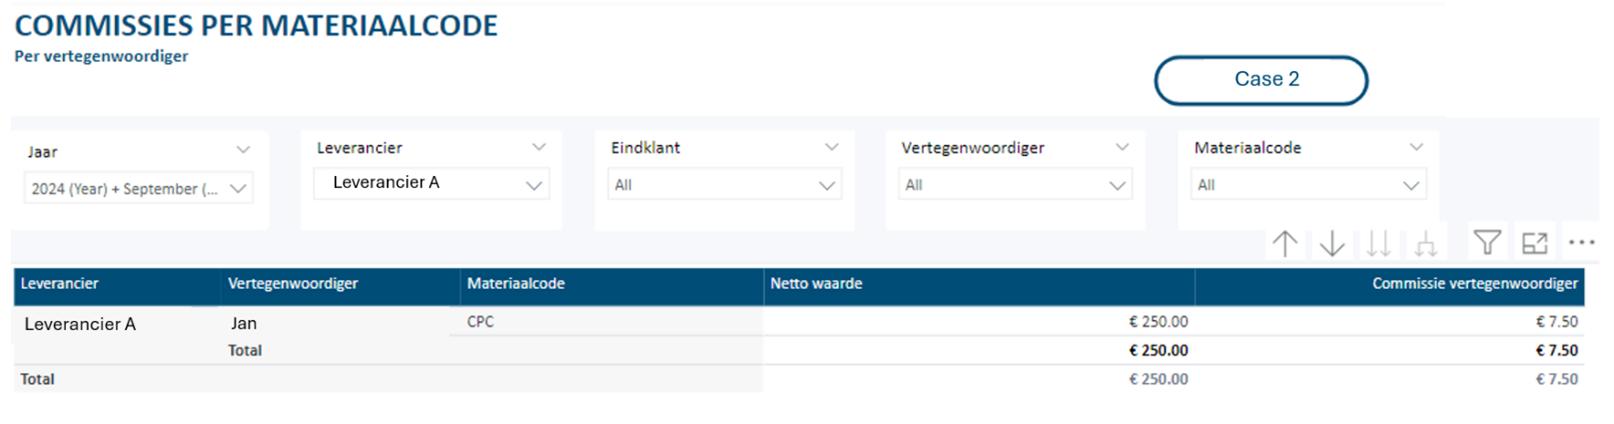Open the Leverancier A dropdown
The width and height of the screenshot is (1614, 424).
point(431,183)
